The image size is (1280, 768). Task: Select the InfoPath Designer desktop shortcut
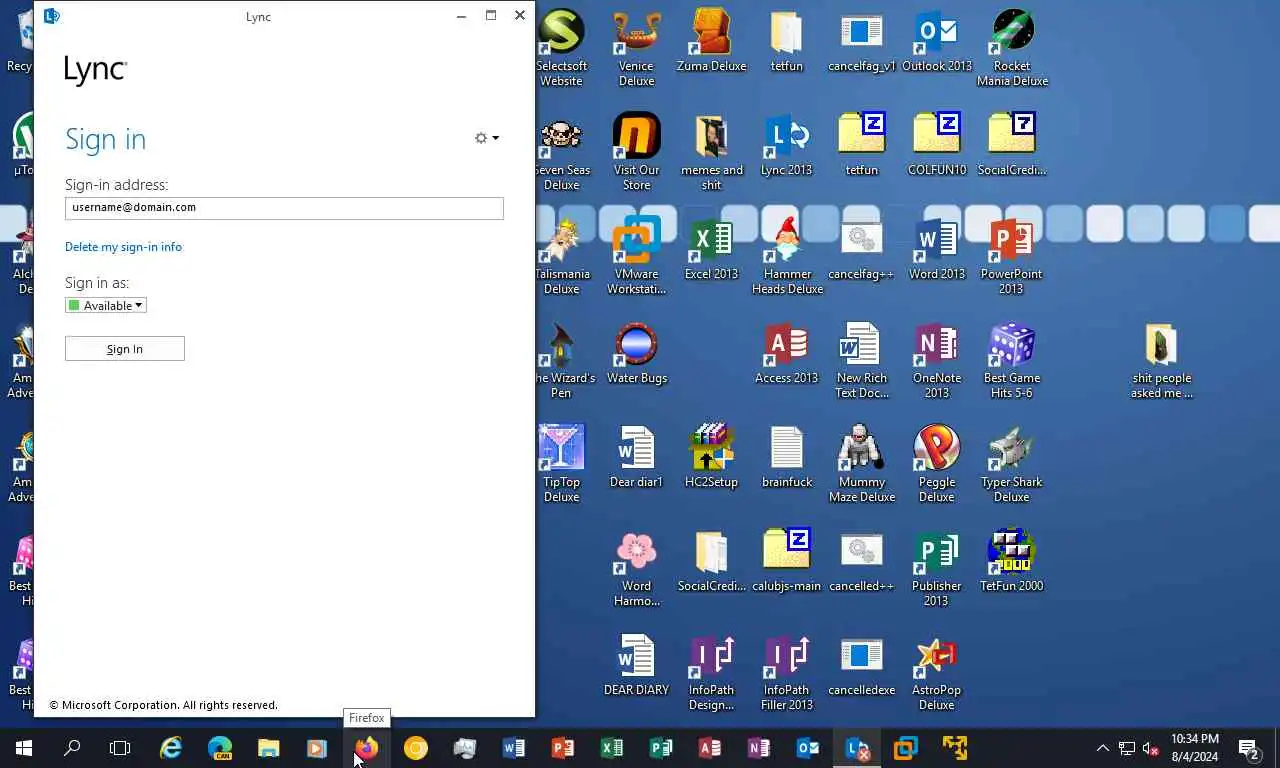point(711,672)
